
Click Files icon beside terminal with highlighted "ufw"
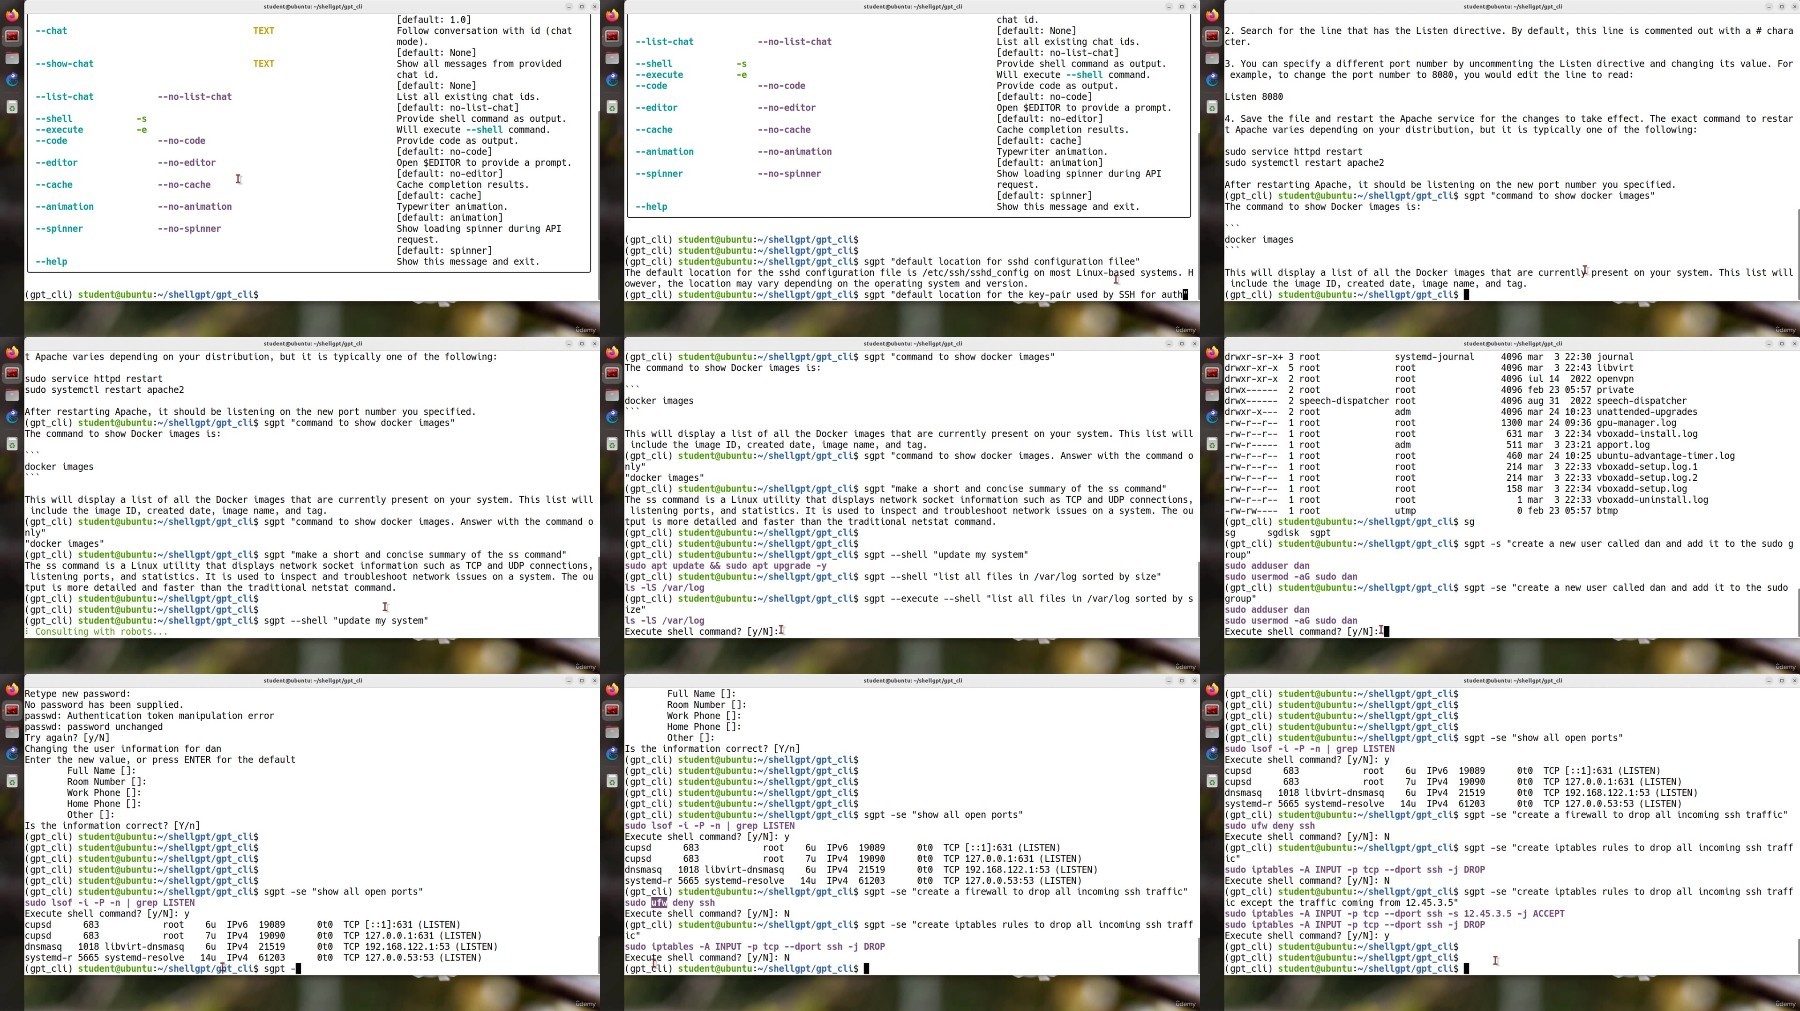click(x=612, y=732)
